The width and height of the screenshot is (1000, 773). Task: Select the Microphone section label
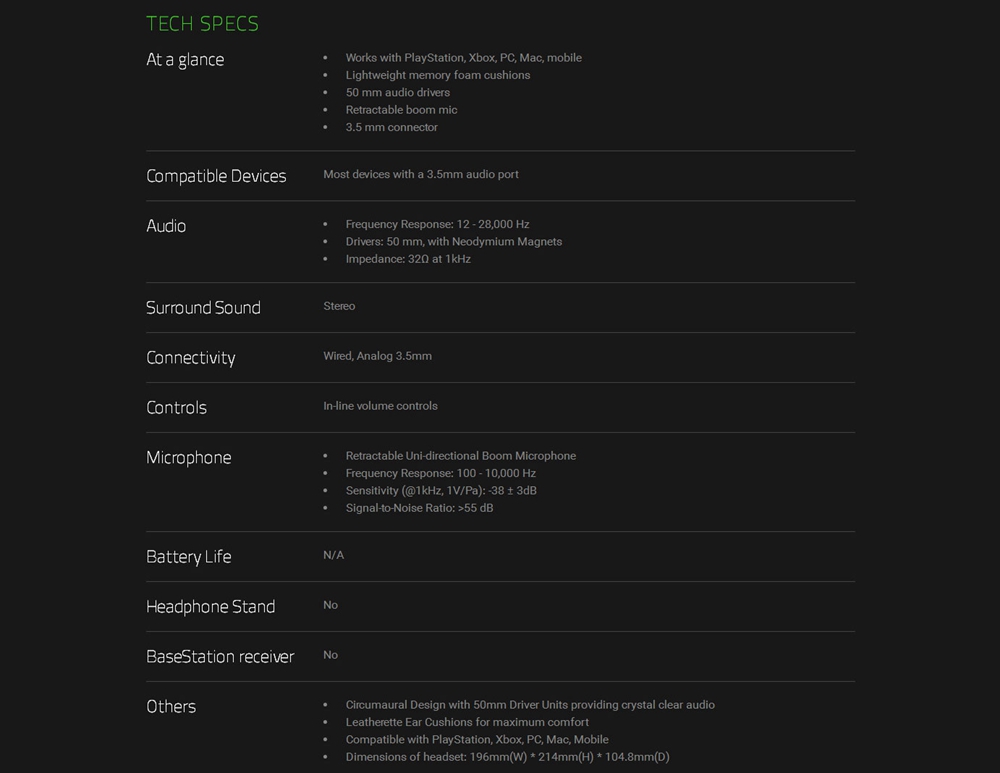pos(189,458)
